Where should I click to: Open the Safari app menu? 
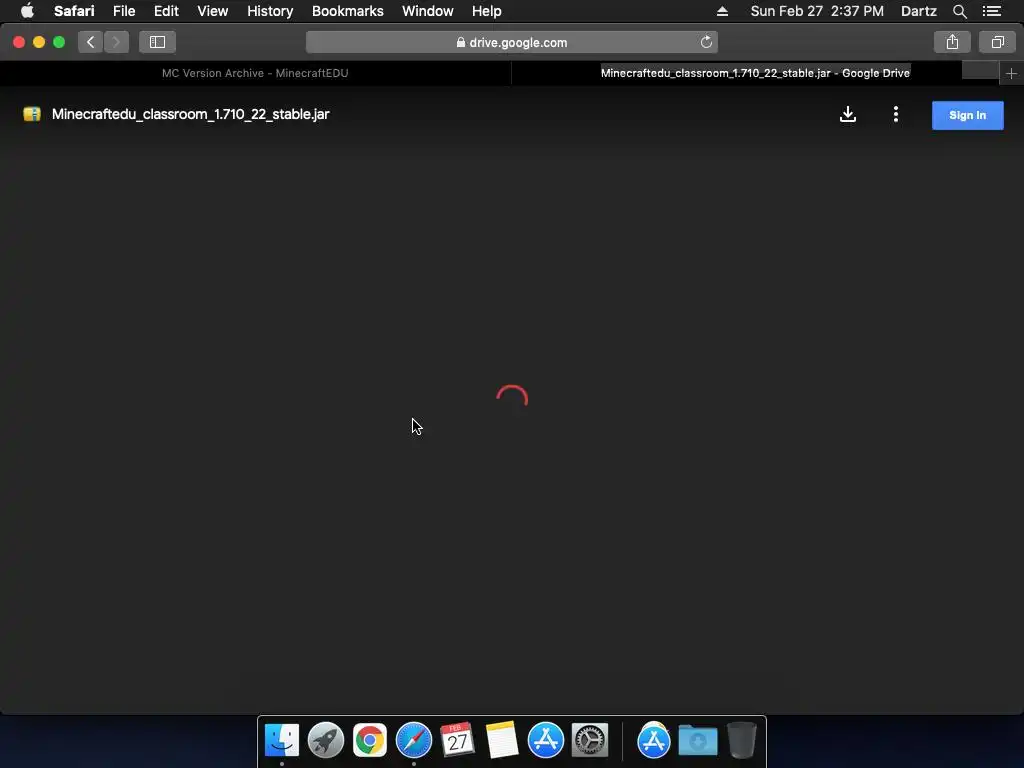[x=74, y=11]
